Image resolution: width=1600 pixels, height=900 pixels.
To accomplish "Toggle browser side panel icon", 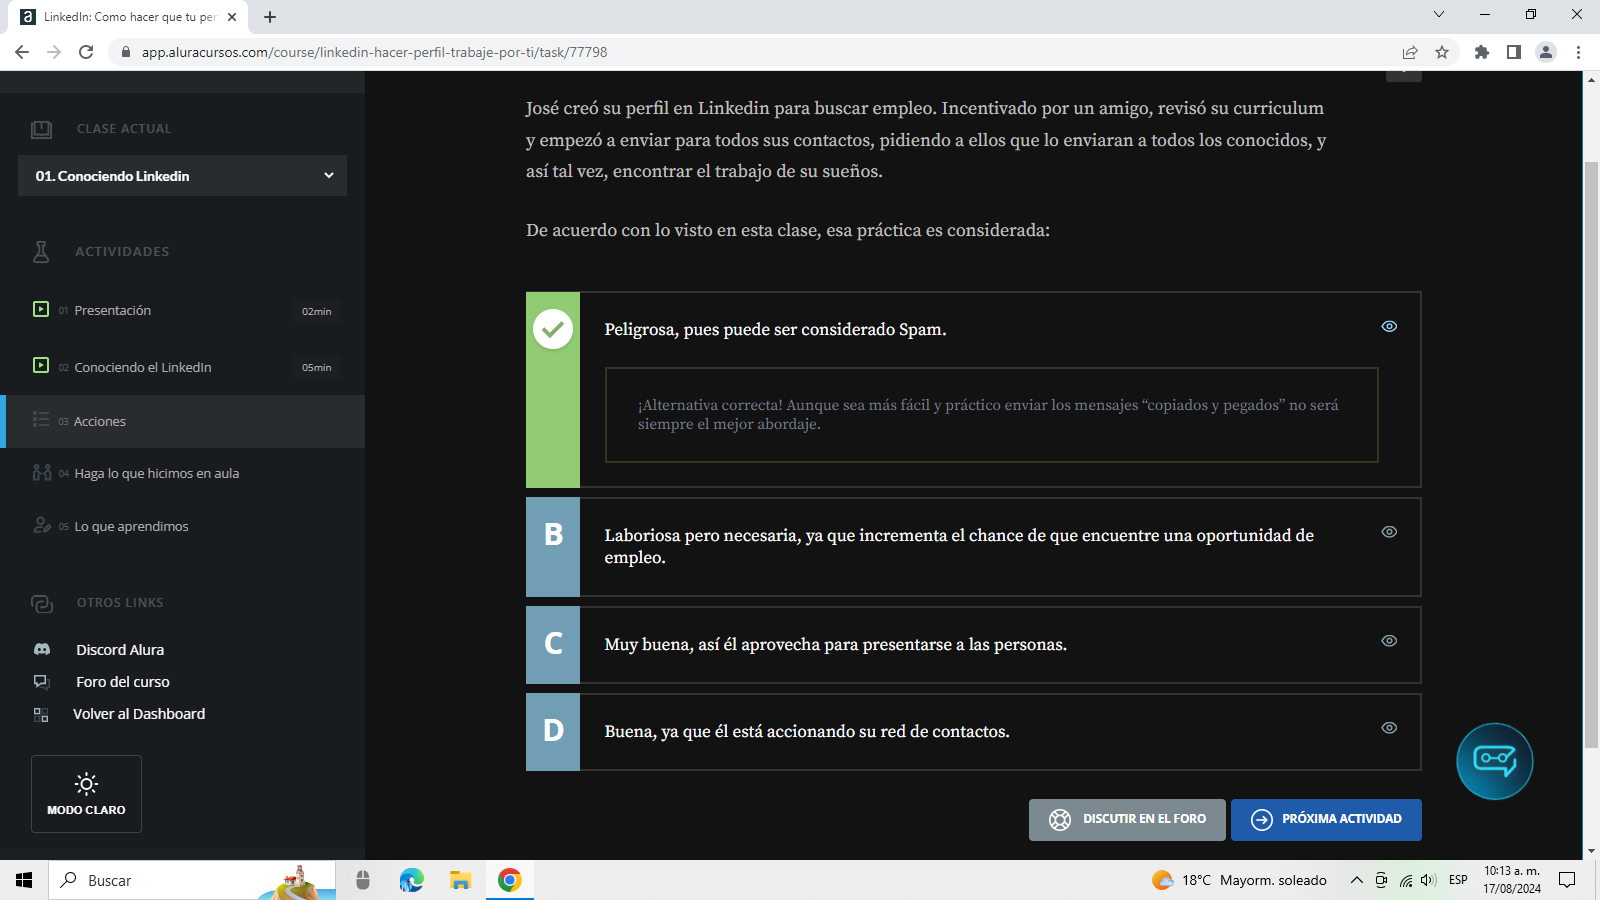I will (x=1514, y=52).
